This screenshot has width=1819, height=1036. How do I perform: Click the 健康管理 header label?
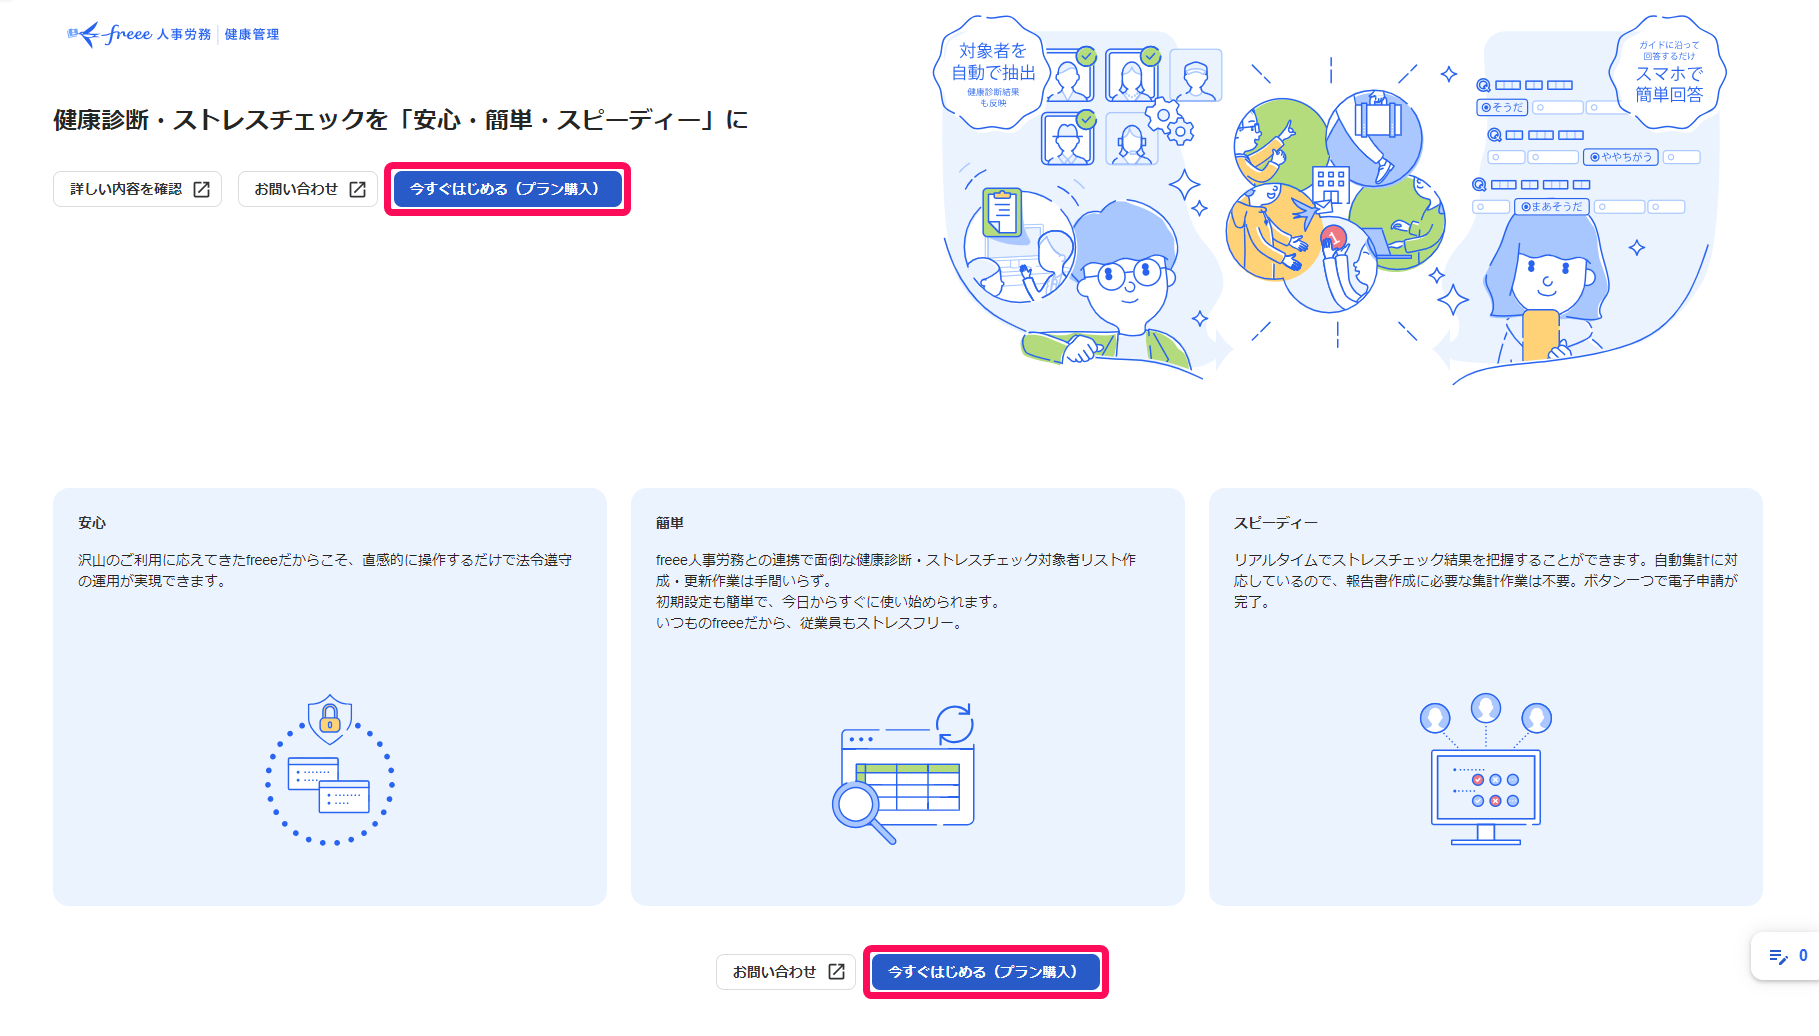252,35
